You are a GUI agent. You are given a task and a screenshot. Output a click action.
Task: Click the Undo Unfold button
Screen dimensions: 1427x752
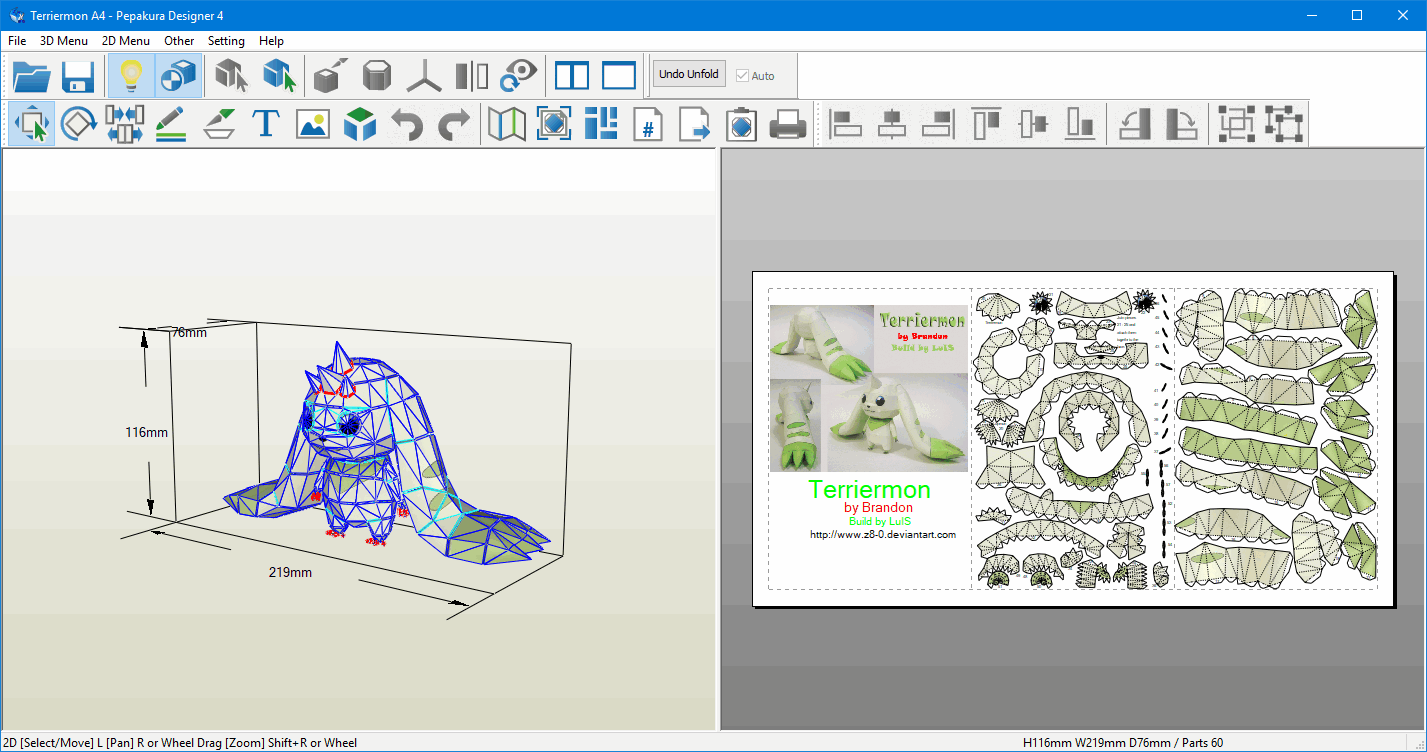click(x=688, y=75)
